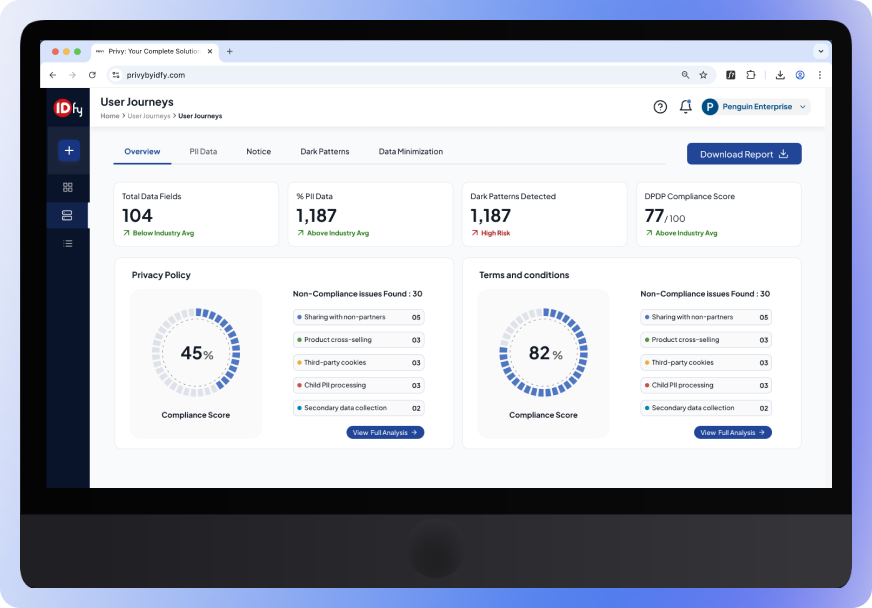Screen dimensions: 872x608
Task: Select the highlighted user journeys icon in sidebar
Action: pyautogui.click(x=68, y=215)
